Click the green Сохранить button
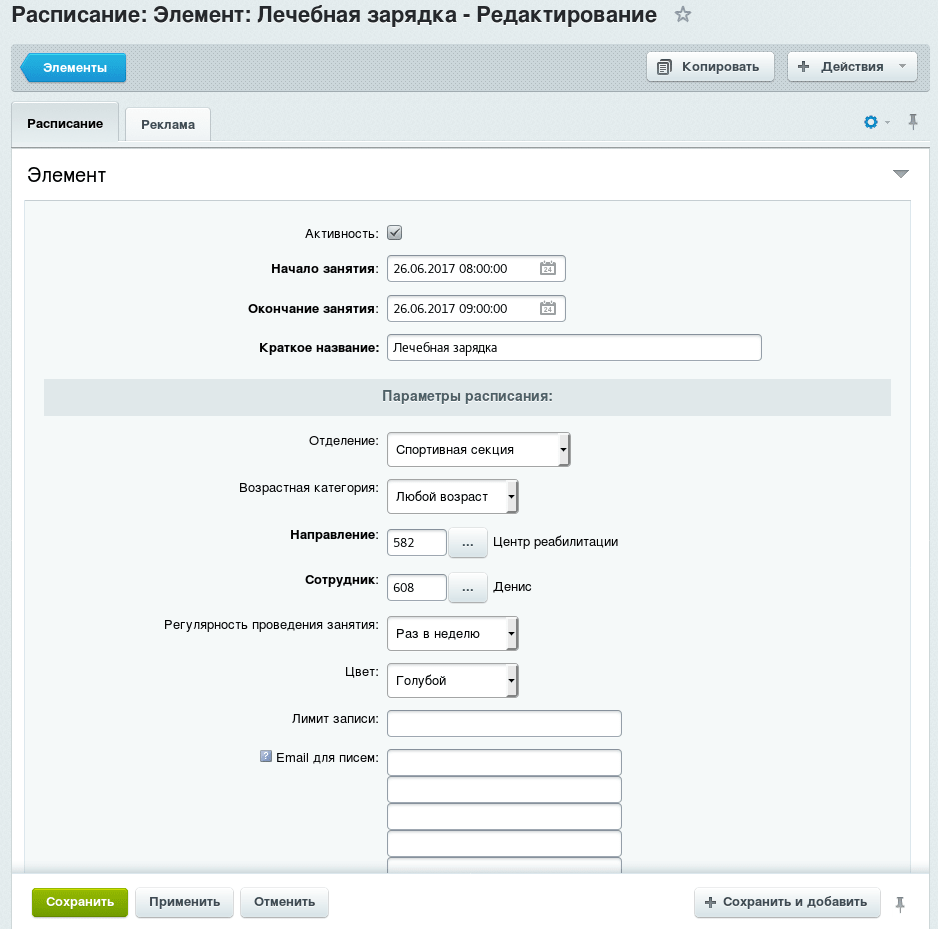Screen dimensions: 938x929 80,902
